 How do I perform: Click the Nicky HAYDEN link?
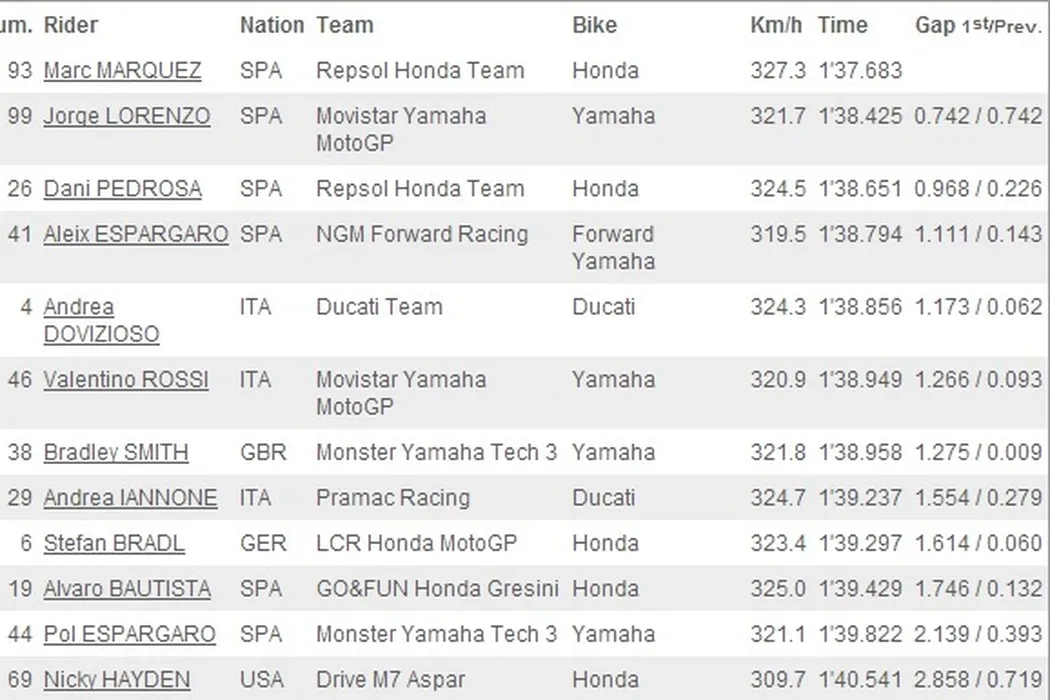116,680
